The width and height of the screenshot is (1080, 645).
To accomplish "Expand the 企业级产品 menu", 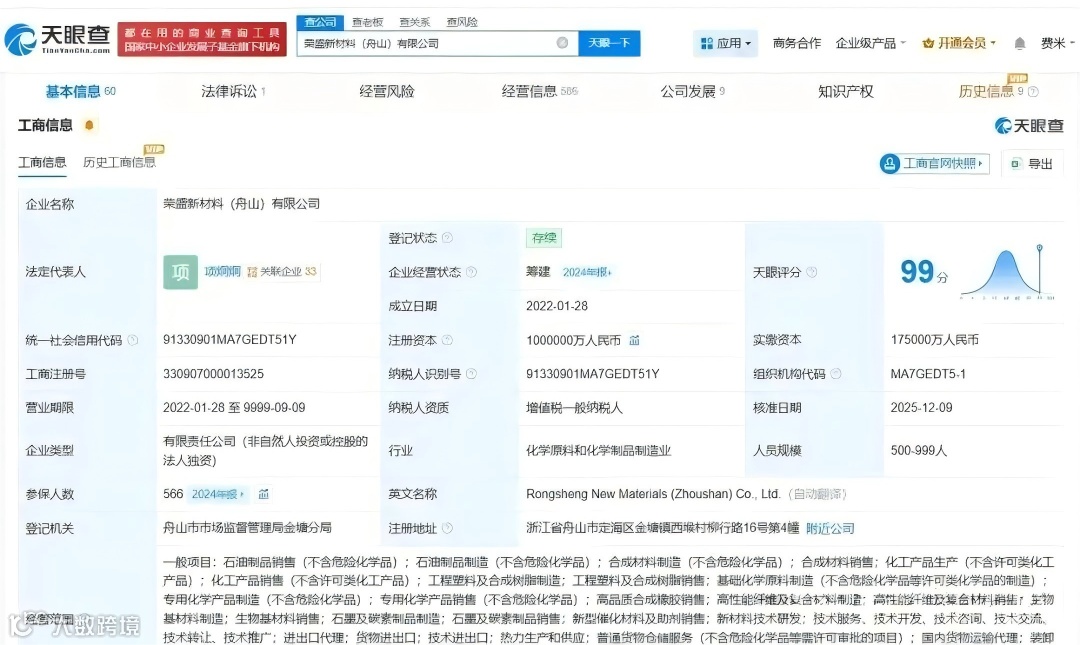I will [871, 43].
